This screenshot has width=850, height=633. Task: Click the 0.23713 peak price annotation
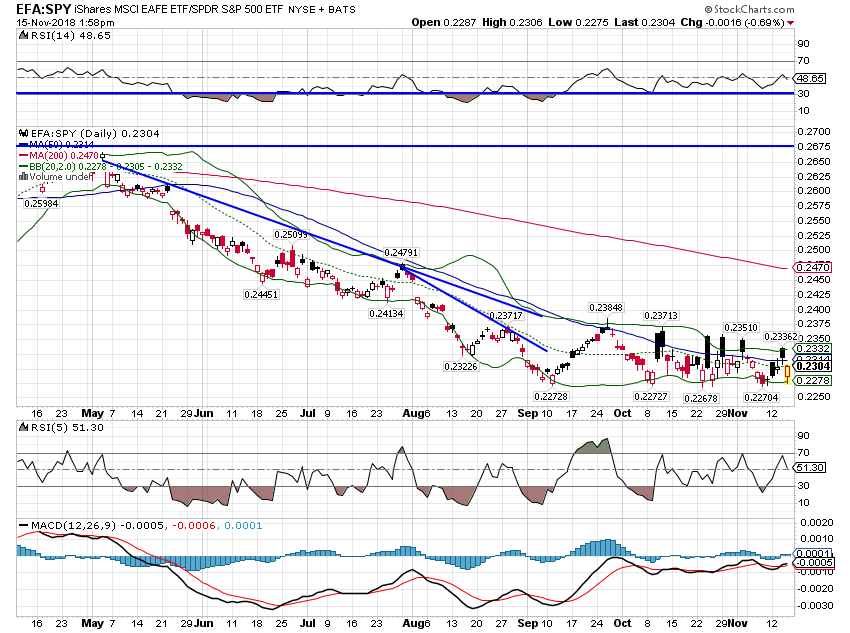click(x=661, y=315)
